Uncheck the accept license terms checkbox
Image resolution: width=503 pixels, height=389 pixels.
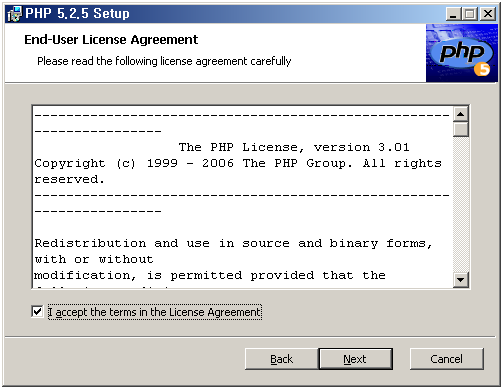(x=37, y=312)
